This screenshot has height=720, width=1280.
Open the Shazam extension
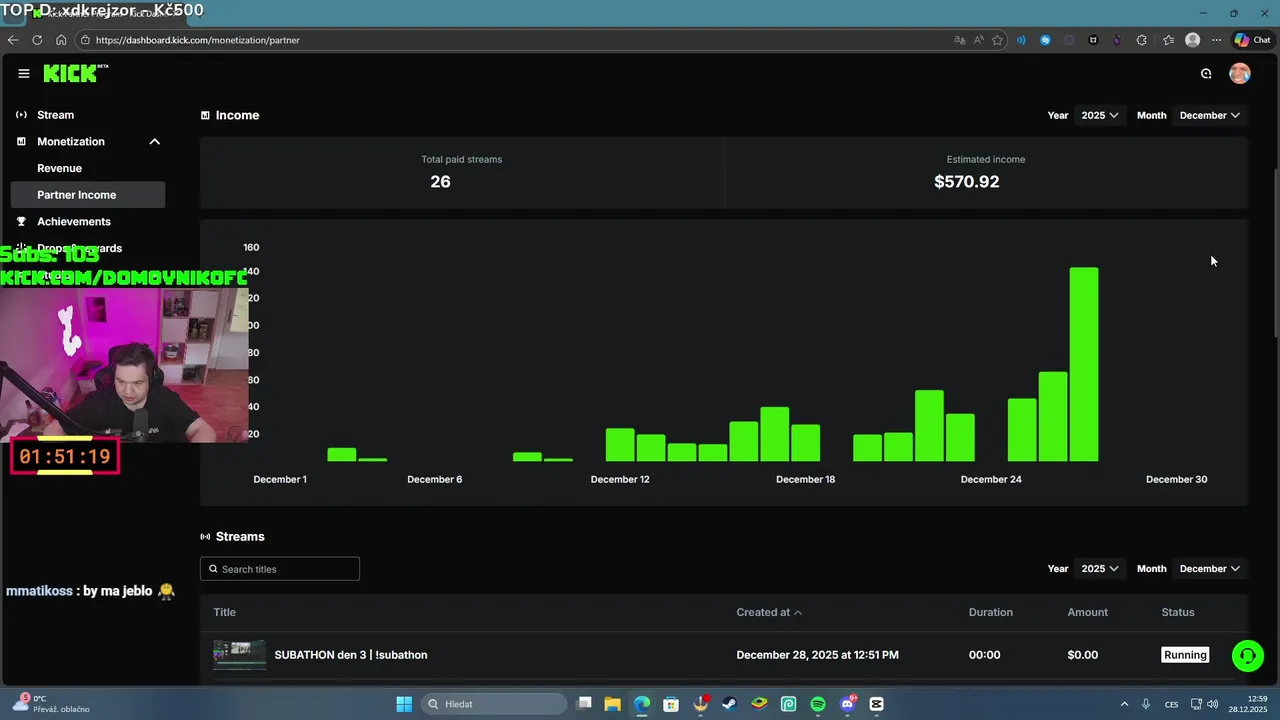[x=1045, y=40]
